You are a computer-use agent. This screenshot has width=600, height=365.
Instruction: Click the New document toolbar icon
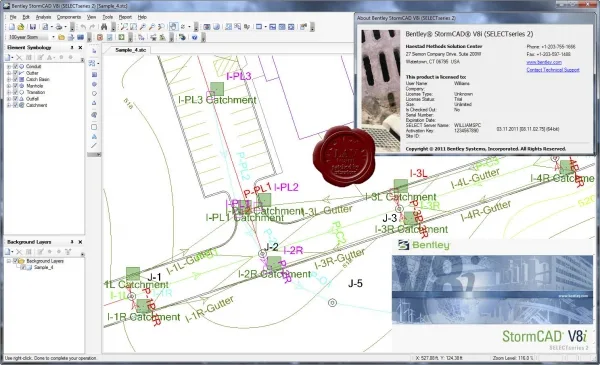point(12,27)
